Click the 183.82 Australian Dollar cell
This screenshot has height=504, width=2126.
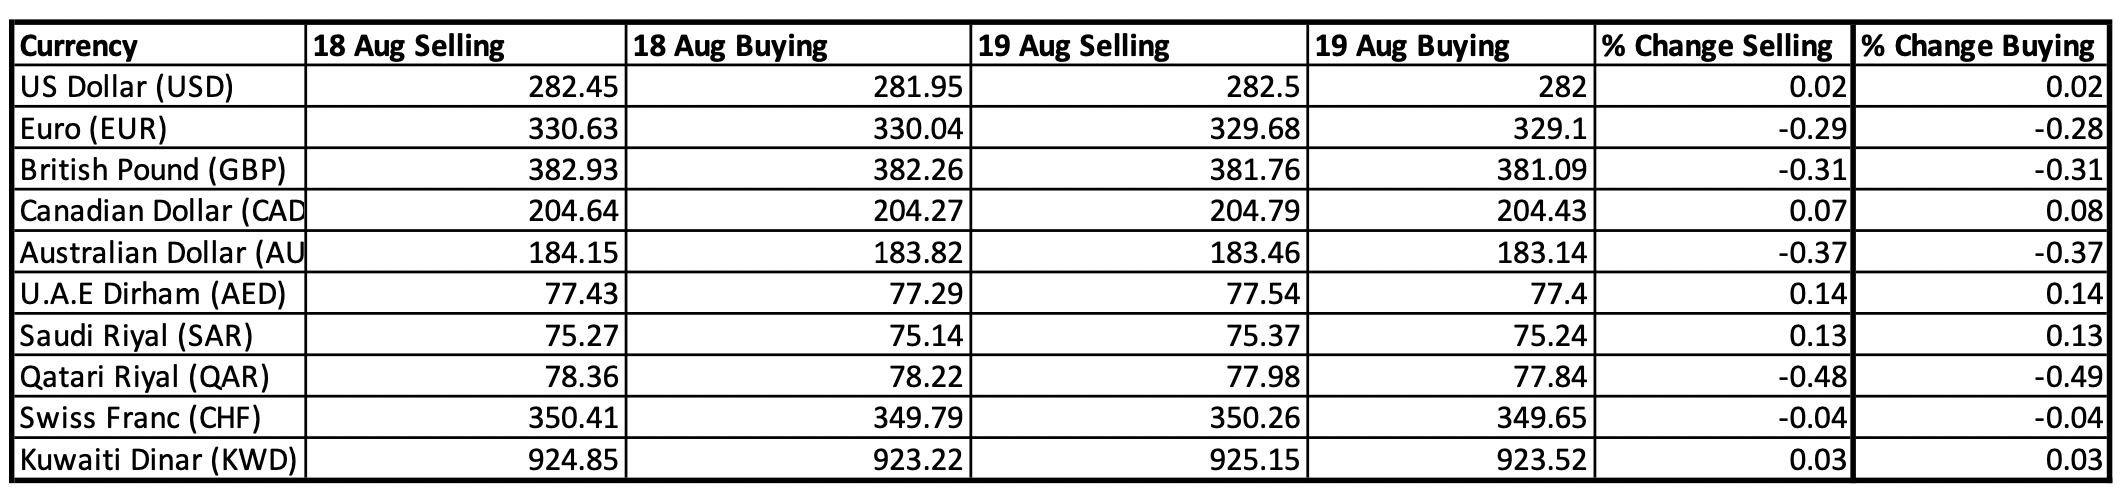798,253
